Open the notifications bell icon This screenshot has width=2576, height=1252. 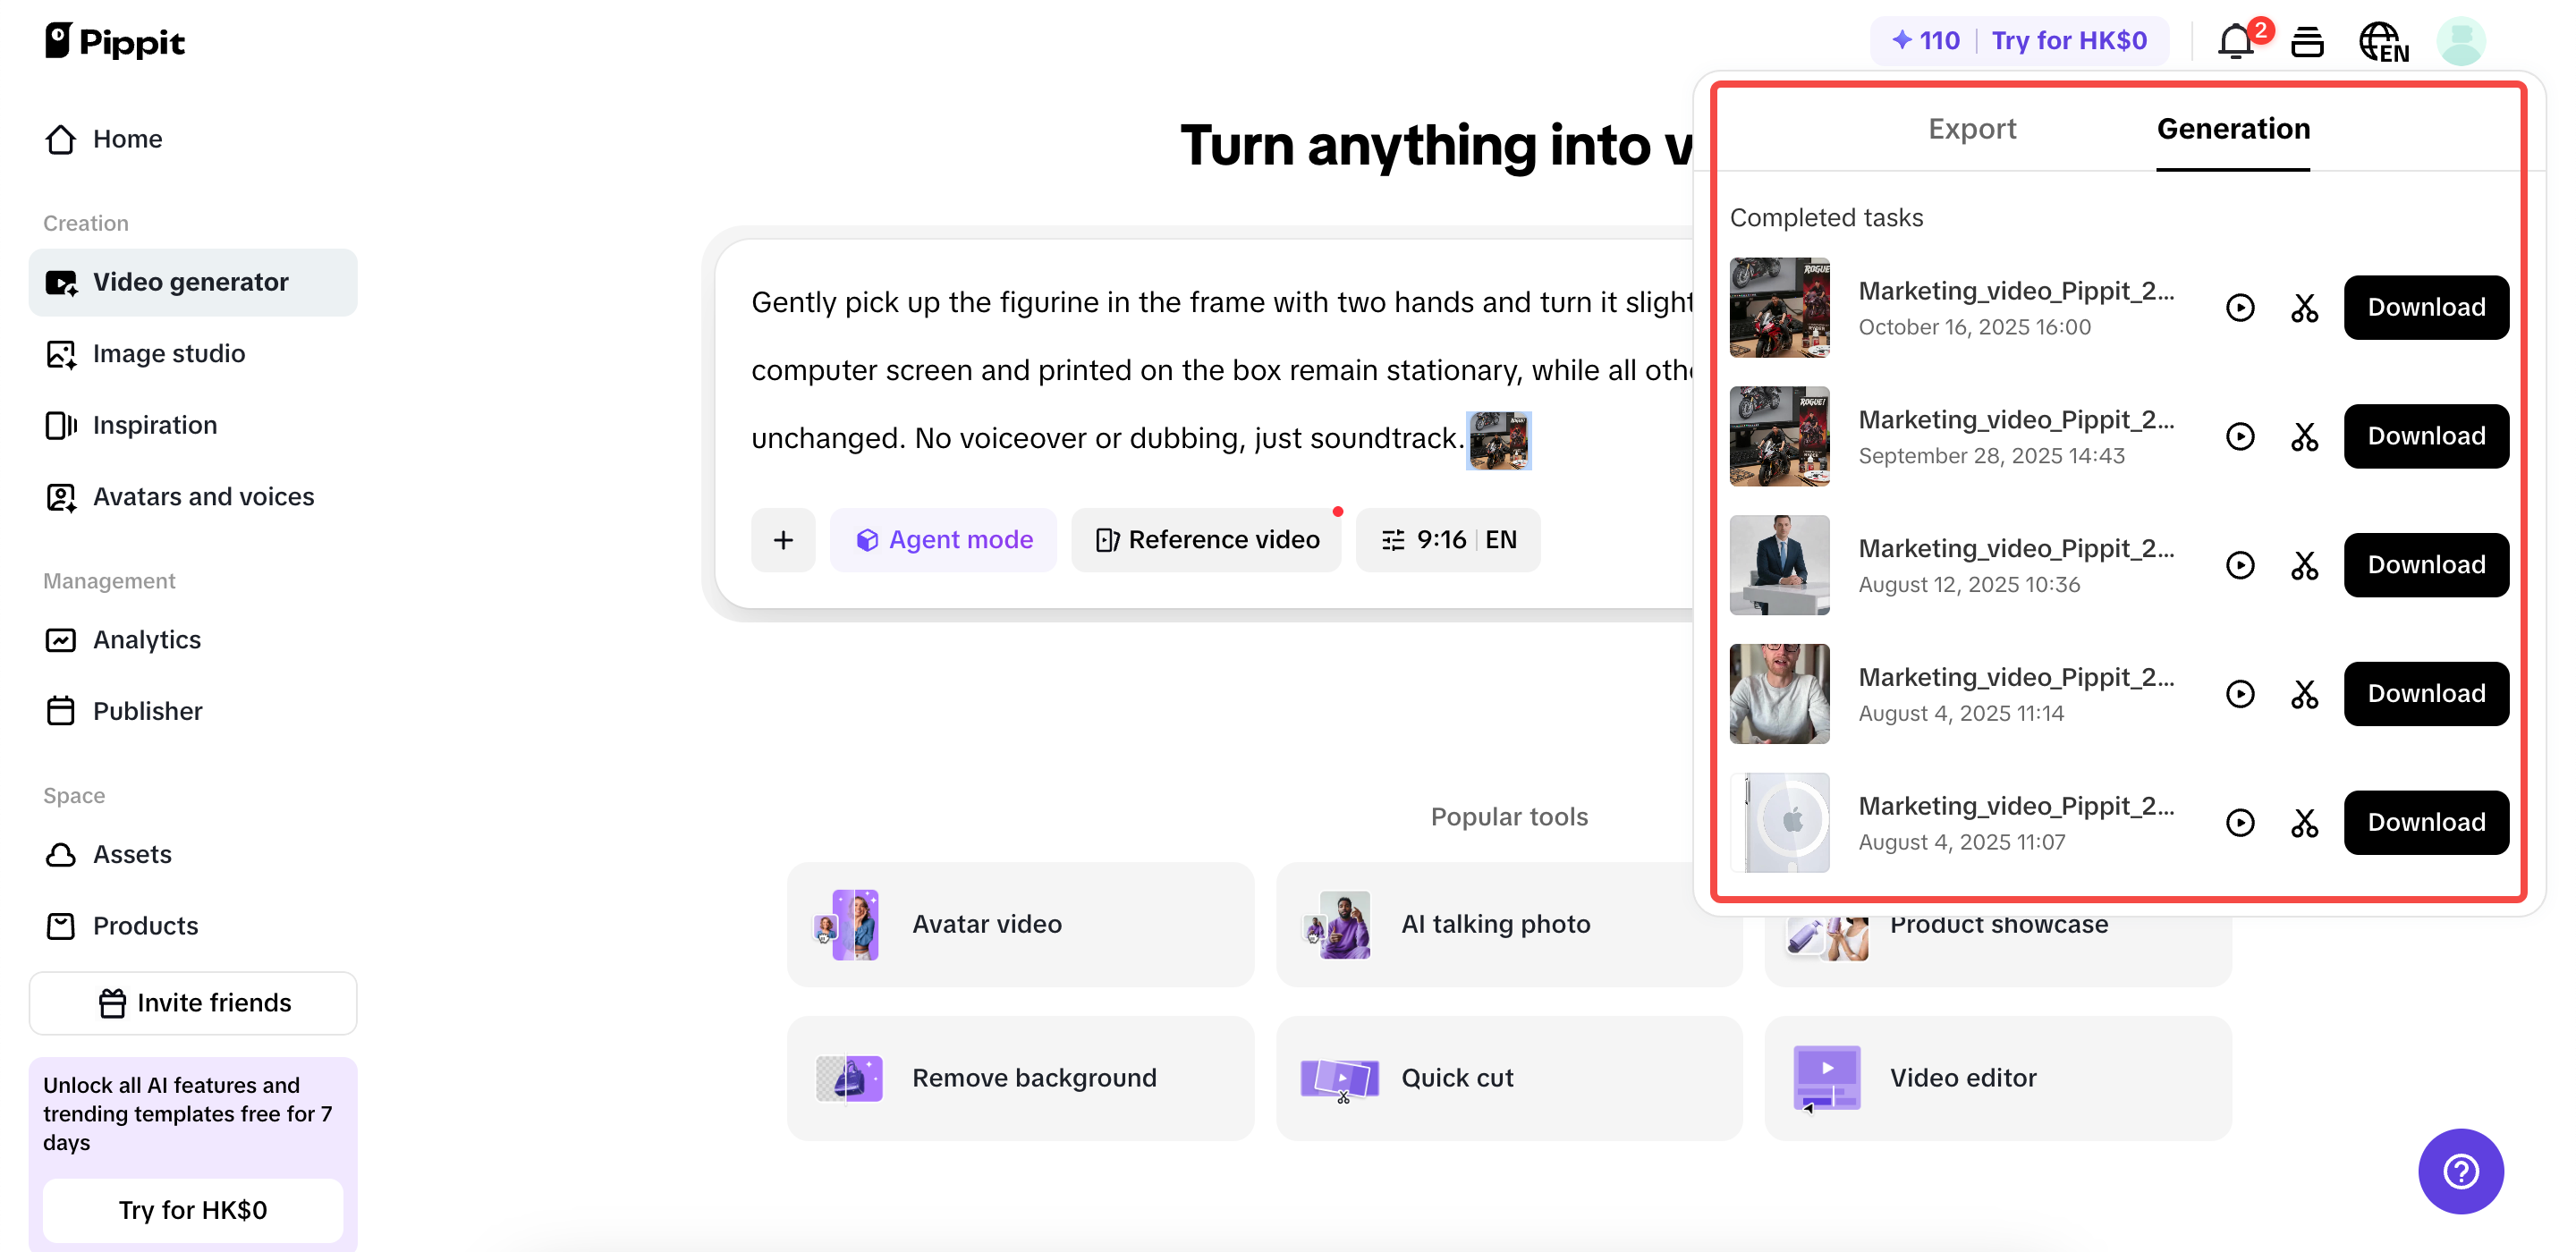click(x=2236, y=42)
